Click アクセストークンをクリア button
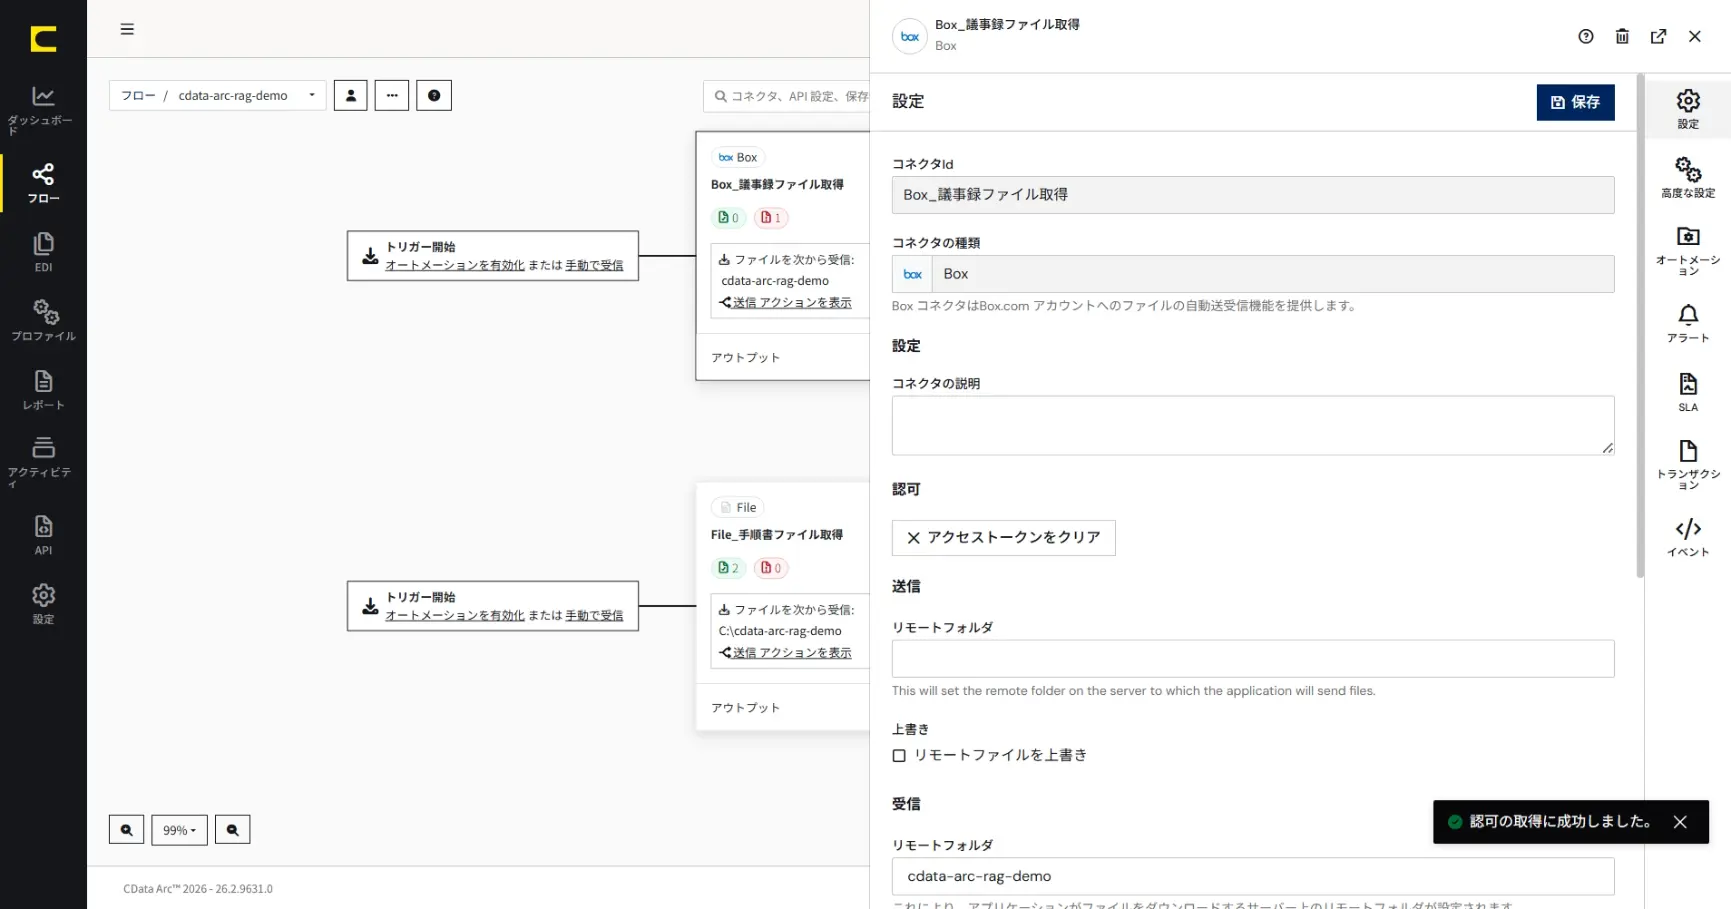This screenshot has width=1731, height=909. click(1003, 538)
